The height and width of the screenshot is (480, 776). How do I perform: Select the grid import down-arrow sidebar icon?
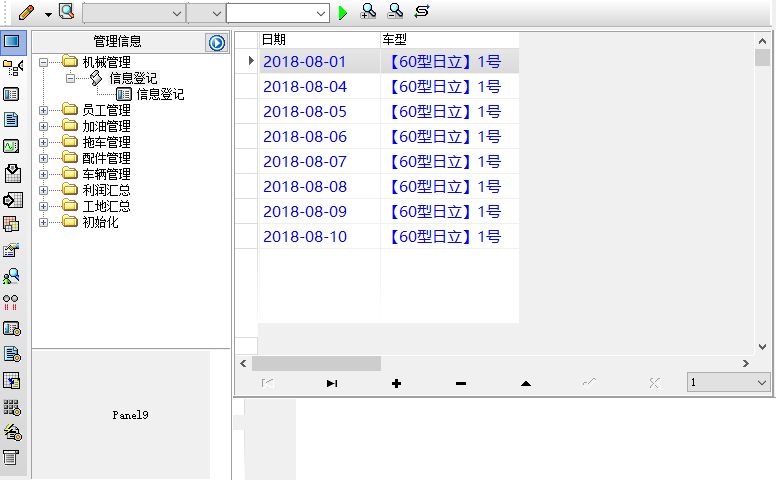click(x=12, y=173)
